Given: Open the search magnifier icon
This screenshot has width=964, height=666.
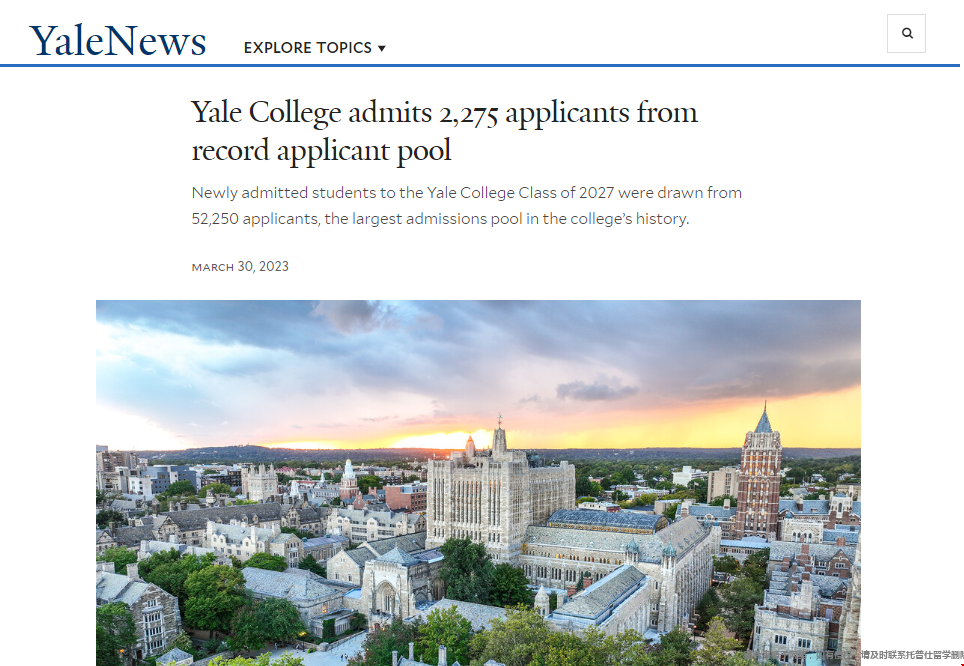Looking at the screenshot, I should (x=907, y=33).
